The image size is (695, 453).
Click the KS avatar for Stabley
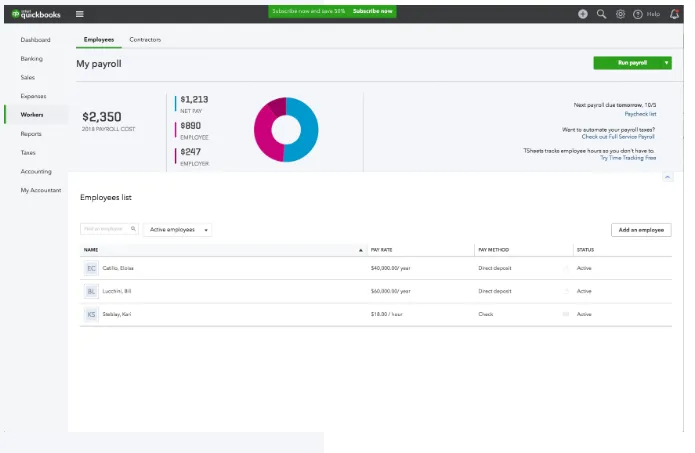pyautogui.click(x=91, y=314)
